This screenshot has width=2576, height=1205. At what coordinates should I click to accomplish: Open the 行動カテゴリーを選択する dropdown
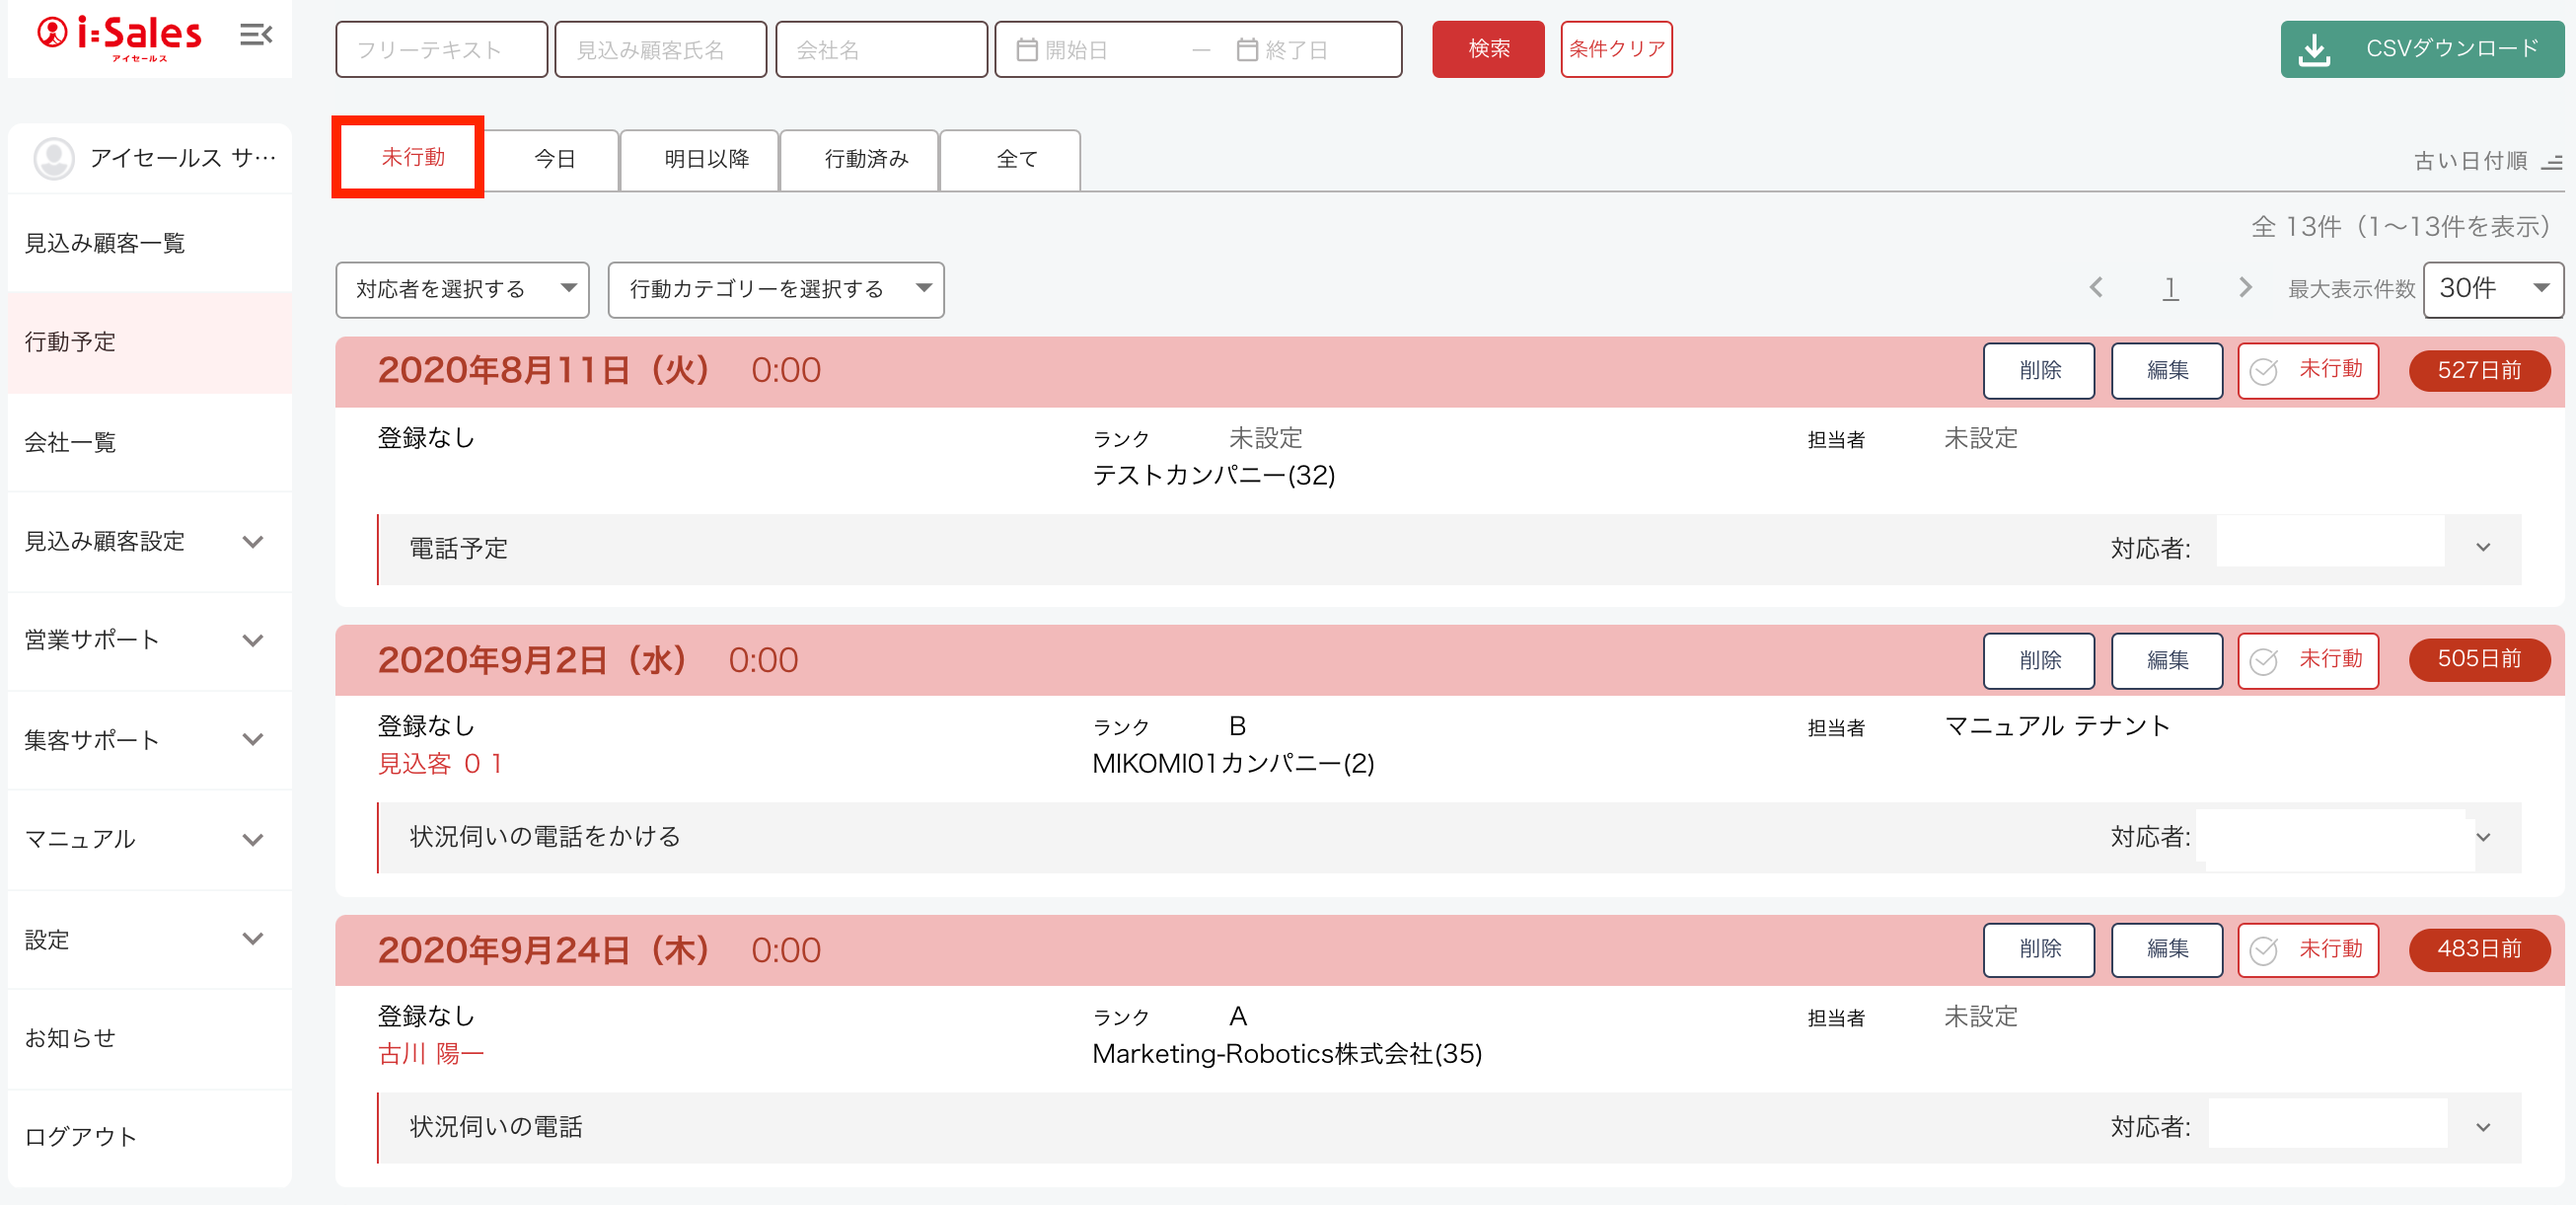pyautogui.click(x=776, y=290)
